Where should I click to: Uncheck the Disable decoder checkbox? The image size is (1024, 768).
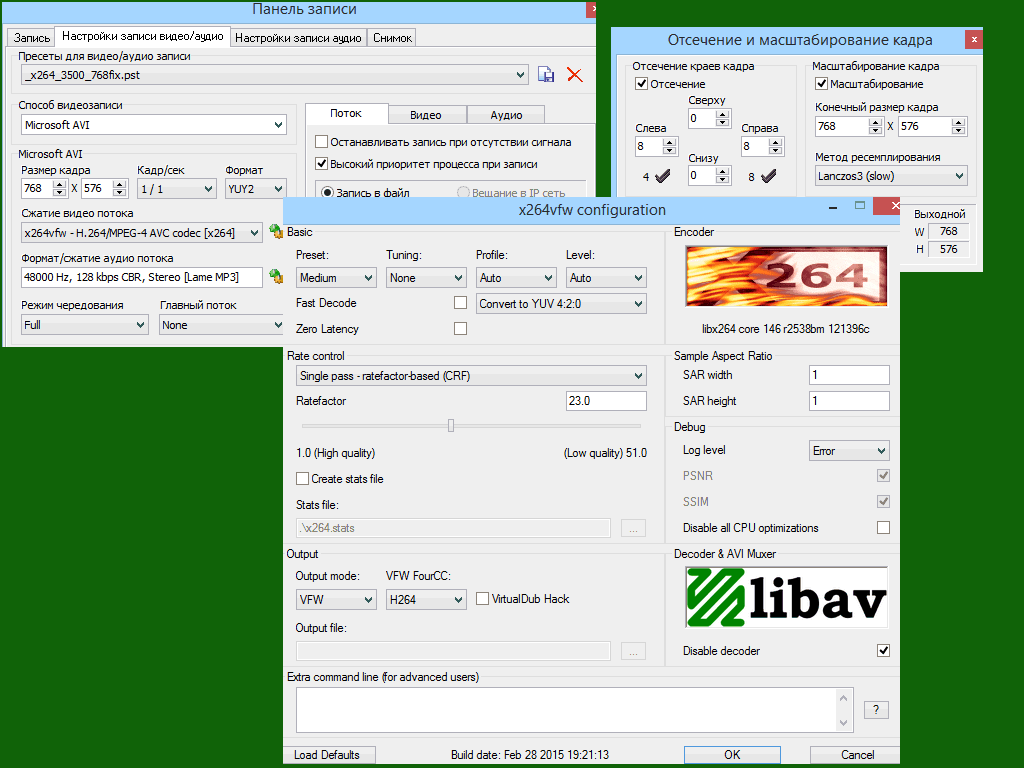click(x=883, y=651)
